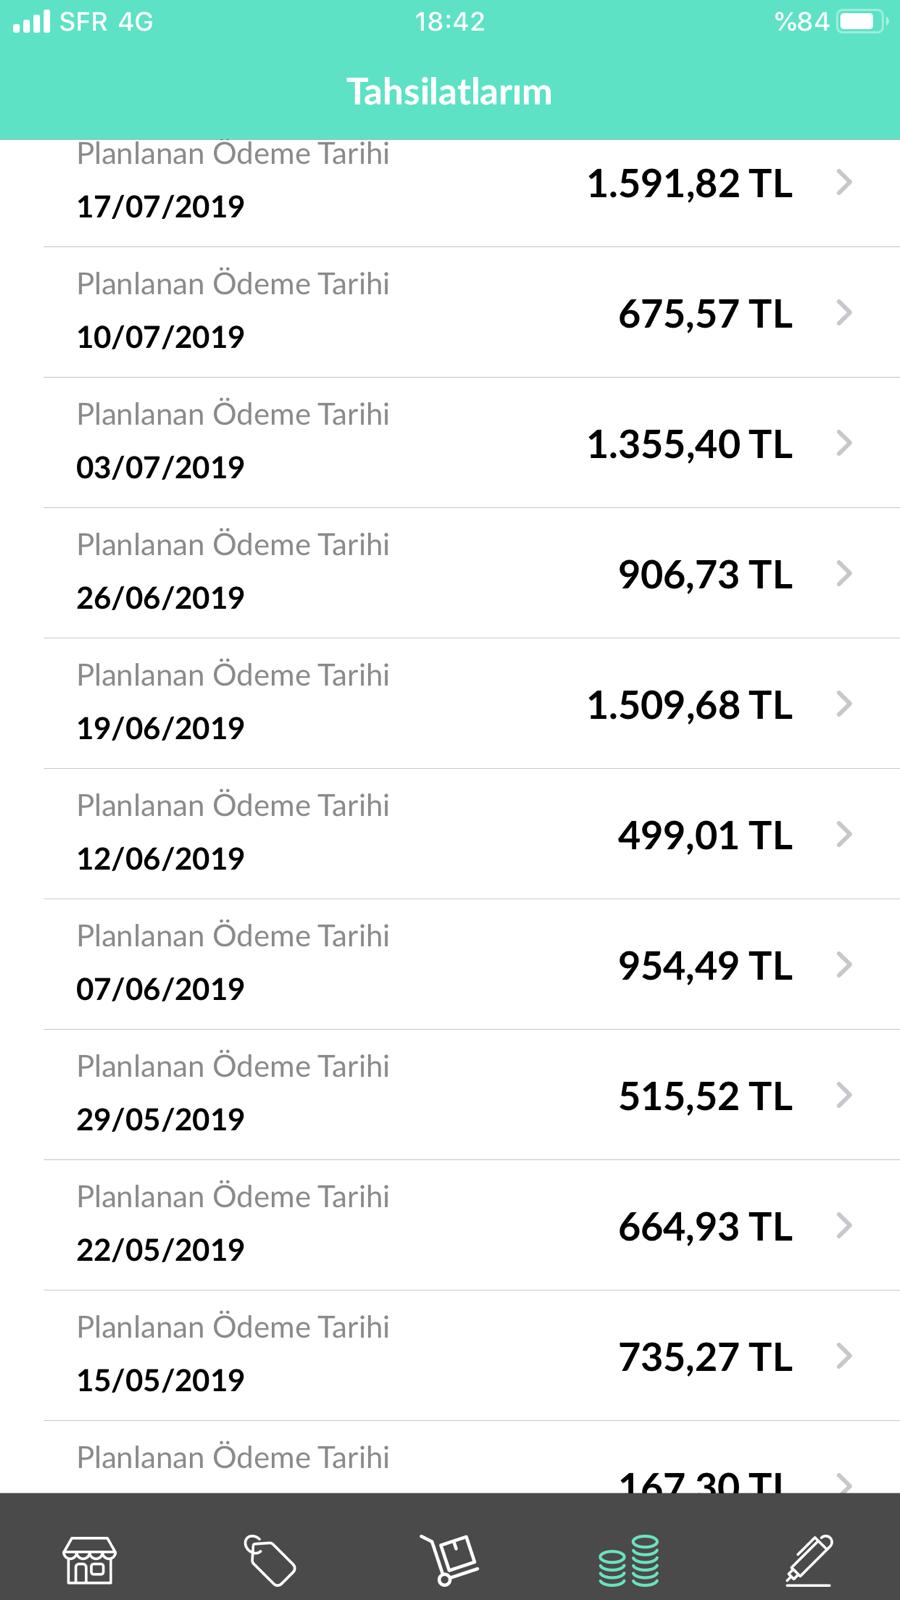The height and width of the screenshot is (1600, 900).
Task: Open partially visible 167,30 TL payment
Action: tap(472, 1458)
